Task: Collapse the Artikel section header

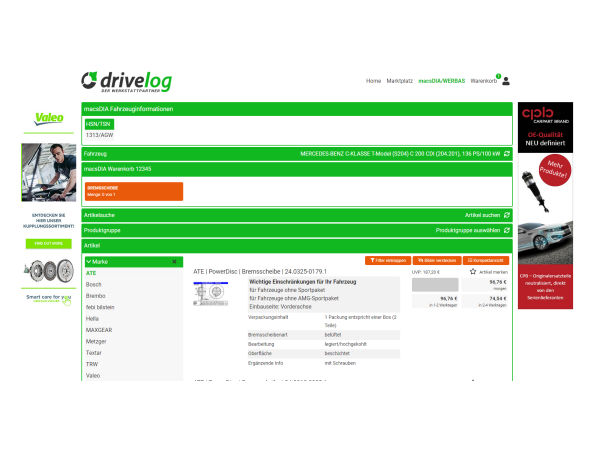Action: point(297,246)
